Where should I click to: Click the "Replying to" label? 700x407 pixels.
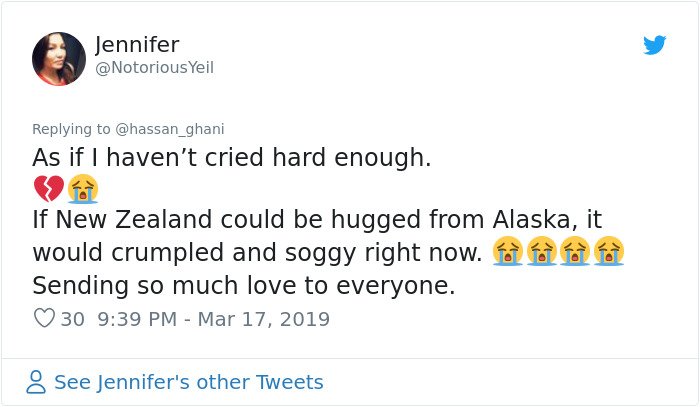[x=71, y=129]
